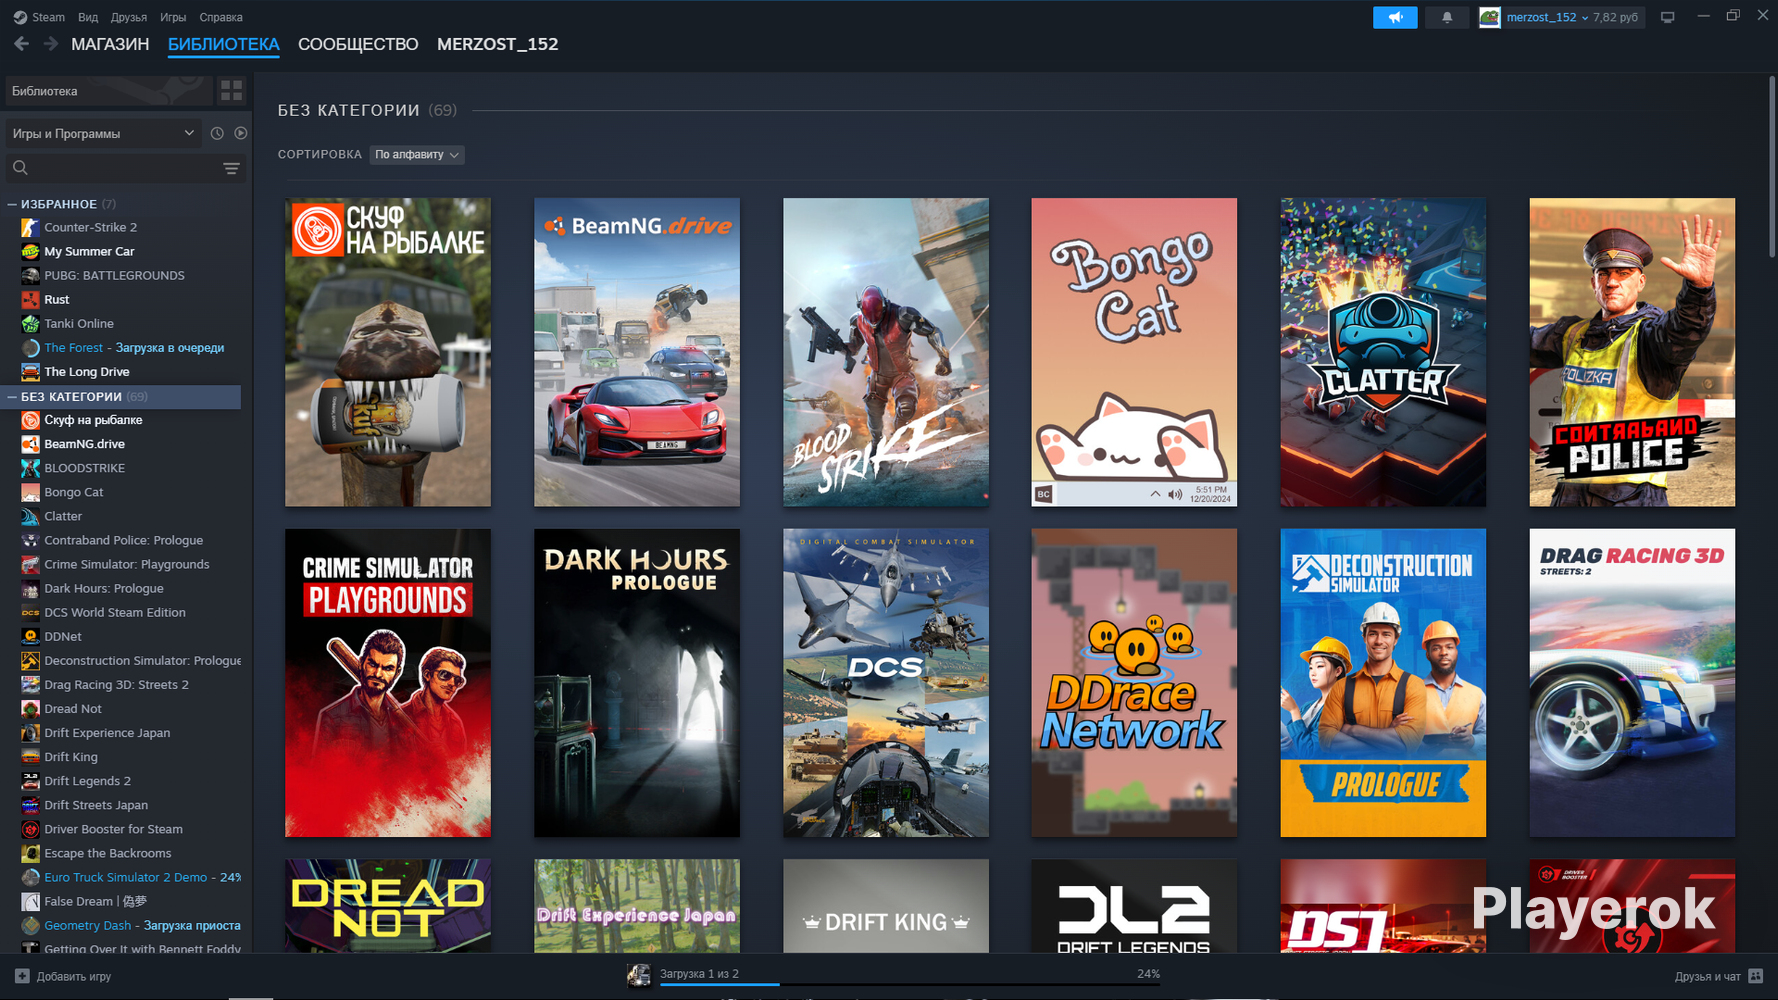1778x1000 pixels.
Task: Go back with the left arrow
Action: click(21, 44)
